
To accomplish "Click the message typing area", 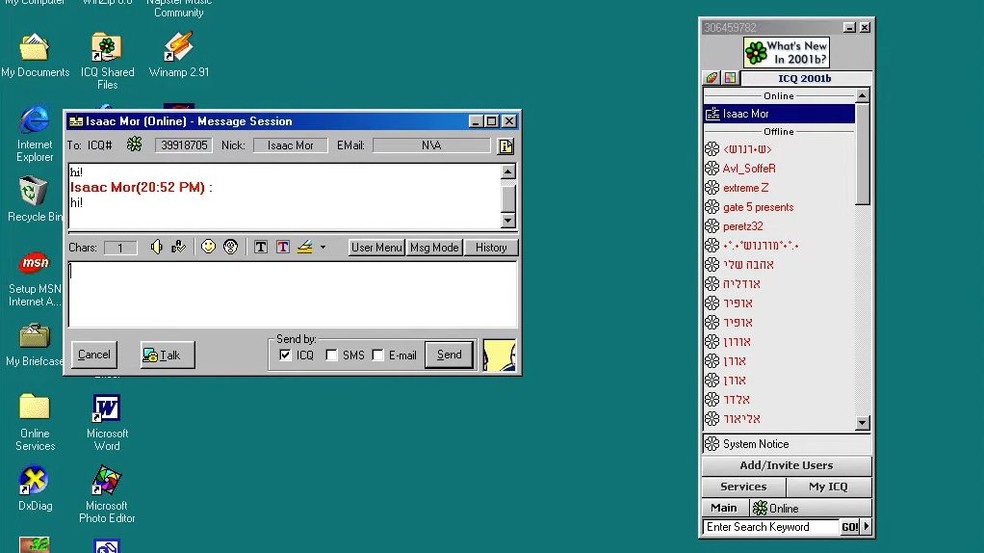I will coord(292,294).
